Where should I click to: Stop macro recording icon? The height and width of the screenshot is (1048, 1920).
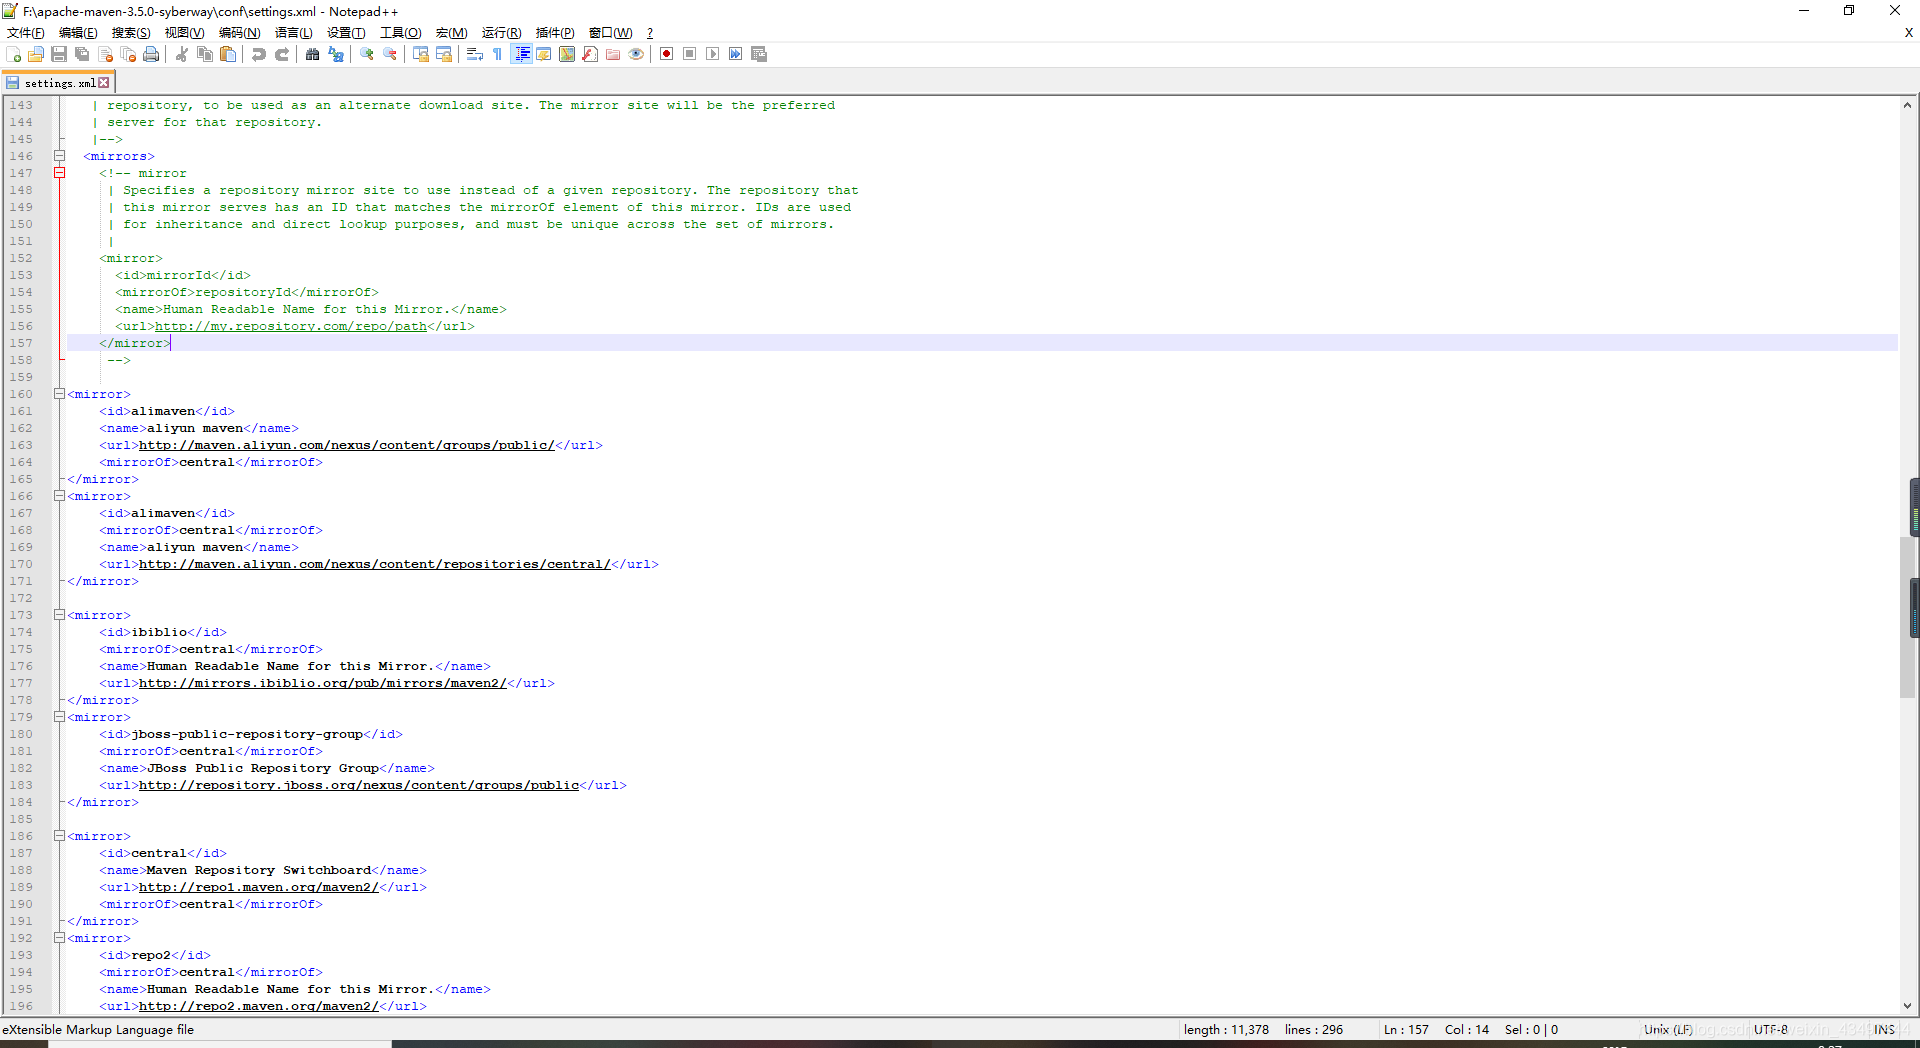tap(690, 54)
